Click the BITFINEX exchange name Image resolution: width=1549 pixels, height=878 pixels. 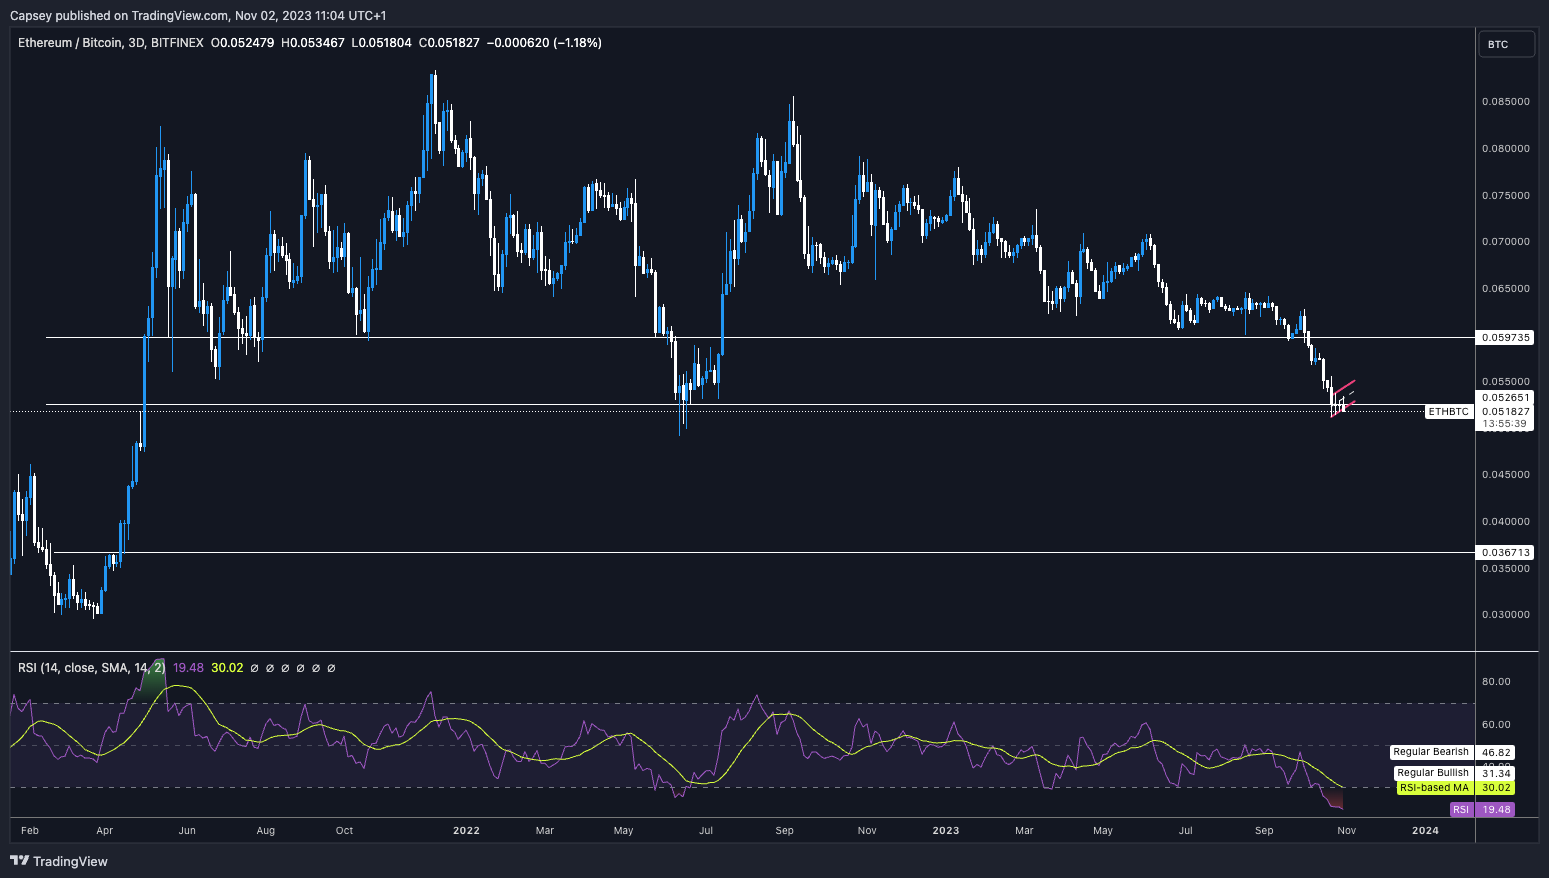[178, 43]
